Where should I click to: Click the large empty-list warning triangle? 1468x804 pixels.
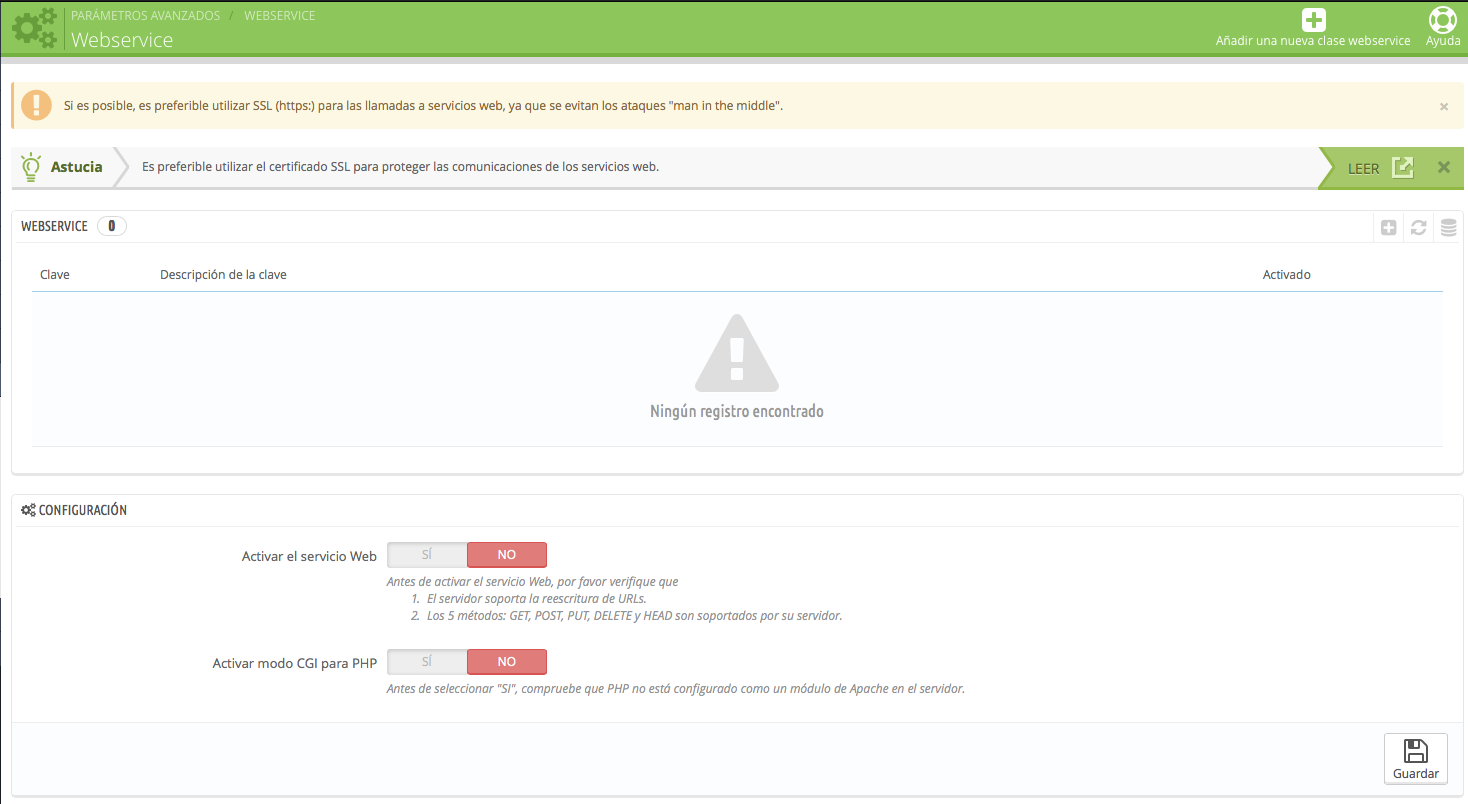(x=737, y=352)
